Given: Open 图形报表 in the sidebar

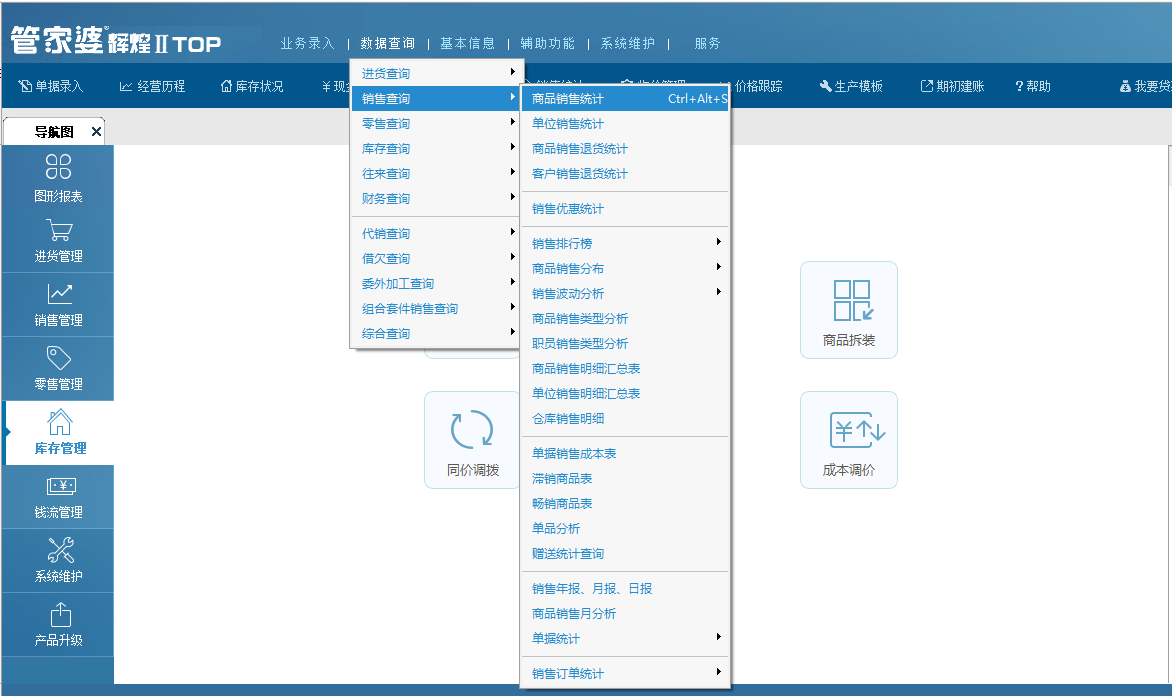Looking at the screenshot, I should pyautogui.click(x=58, y=177).
